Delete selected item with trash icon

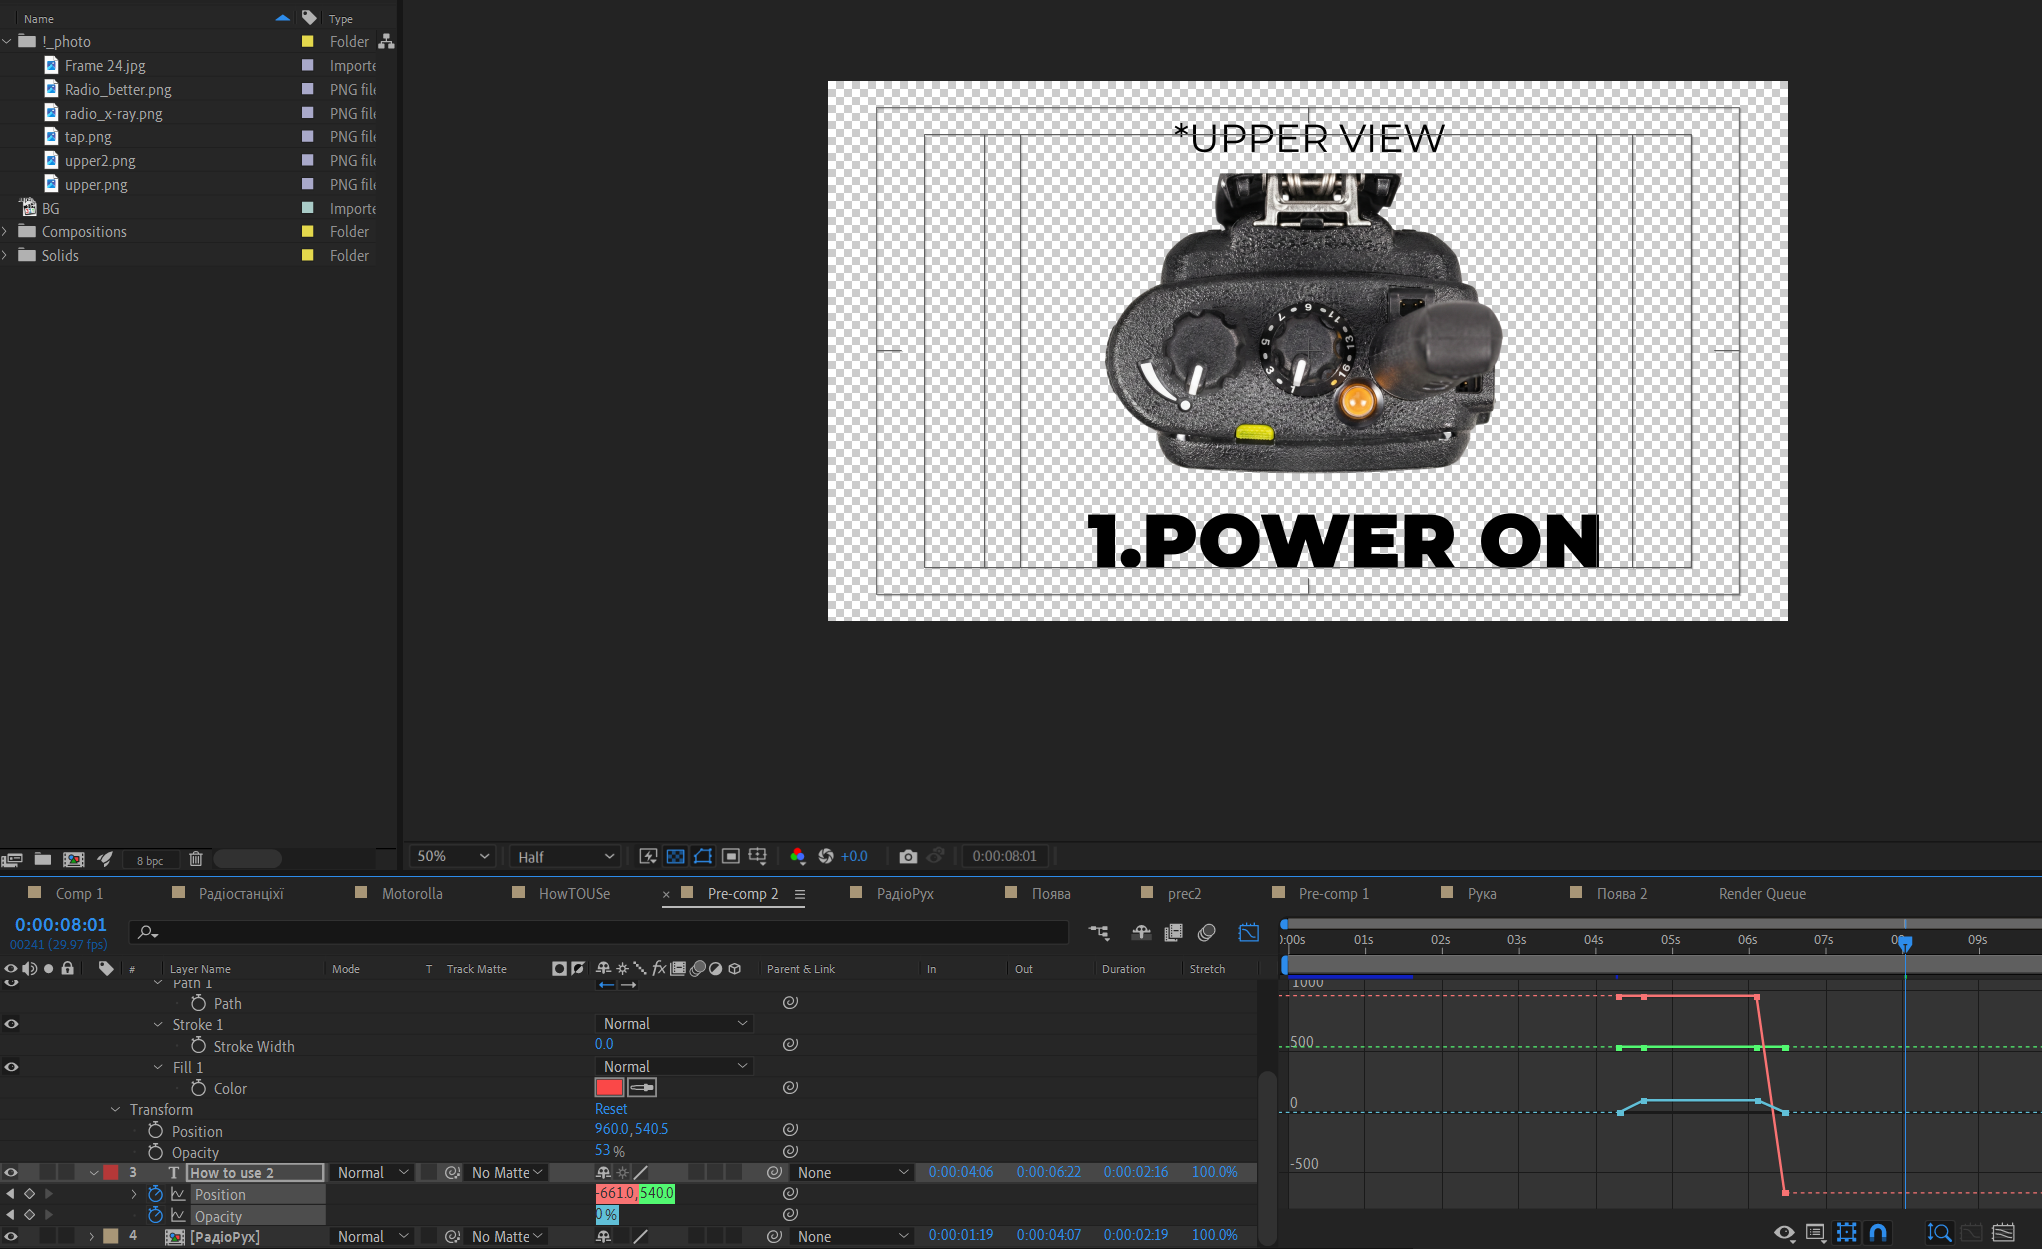tap(196, 859)
